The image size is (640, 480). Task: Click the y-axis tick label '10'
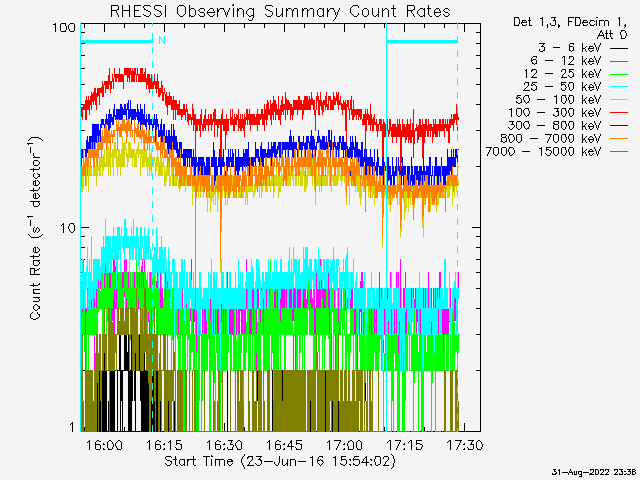pyautogui.click(x=68, y=228)
